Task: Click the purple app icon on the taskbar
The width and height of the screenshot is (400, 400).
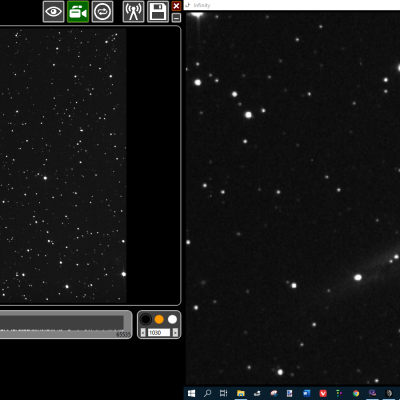Action: coord(372,393)
